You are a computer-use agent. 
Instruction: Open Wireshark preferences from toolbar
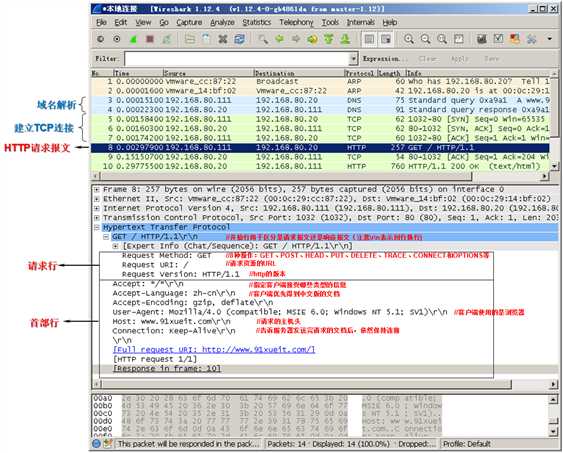[531, 39]
